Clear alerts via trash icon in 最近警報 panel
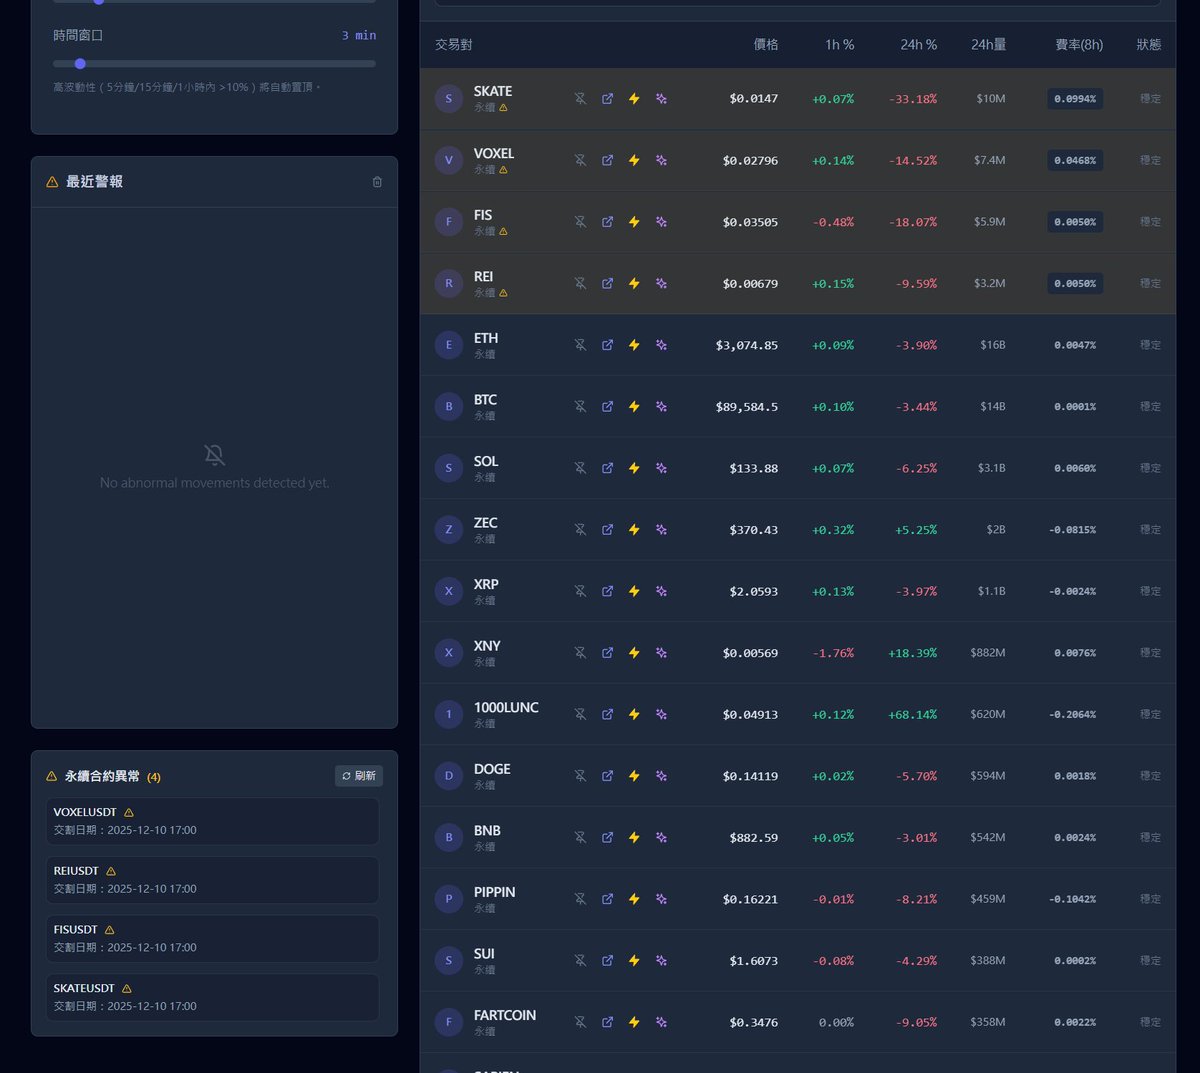Screen dimensions: 1200x1073 tap(377, 182)
